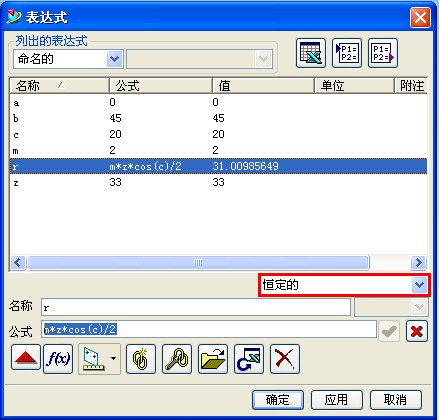Click the horizontal scrollbar thumb

pyautogui.click(x=198, y=263)
